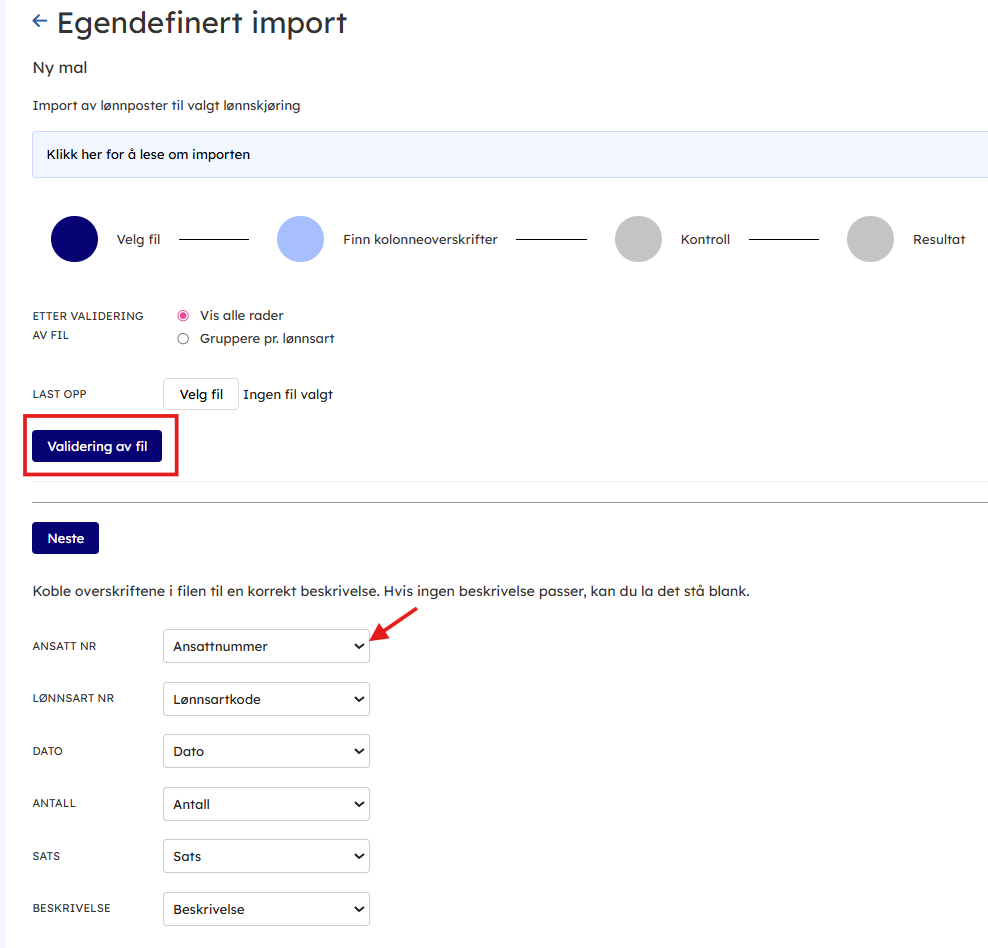Click the Velg fil step circle
The height and width of the screenshot is (948, 988).
pos(74,240)
